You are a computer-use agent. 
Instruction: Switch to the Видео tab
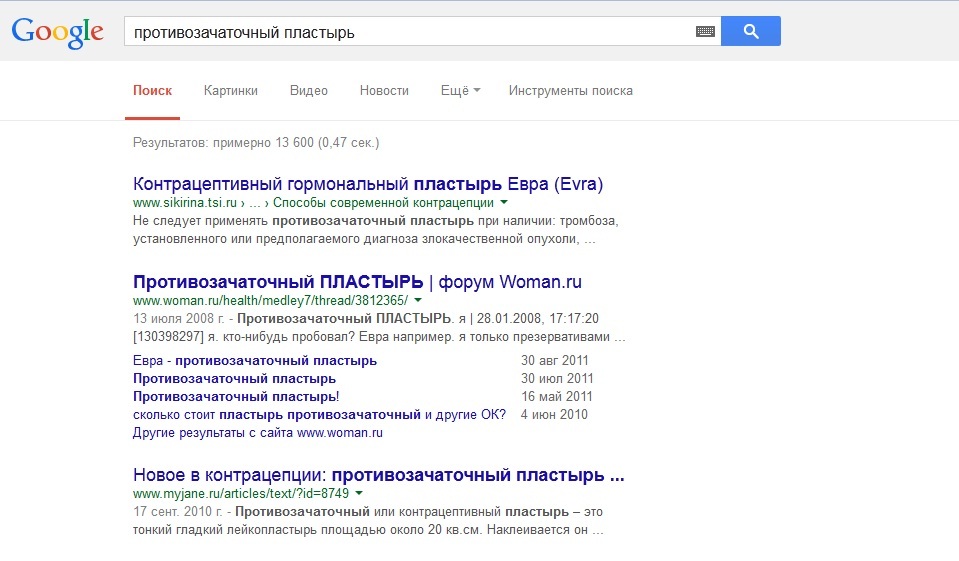pos(309,91)
